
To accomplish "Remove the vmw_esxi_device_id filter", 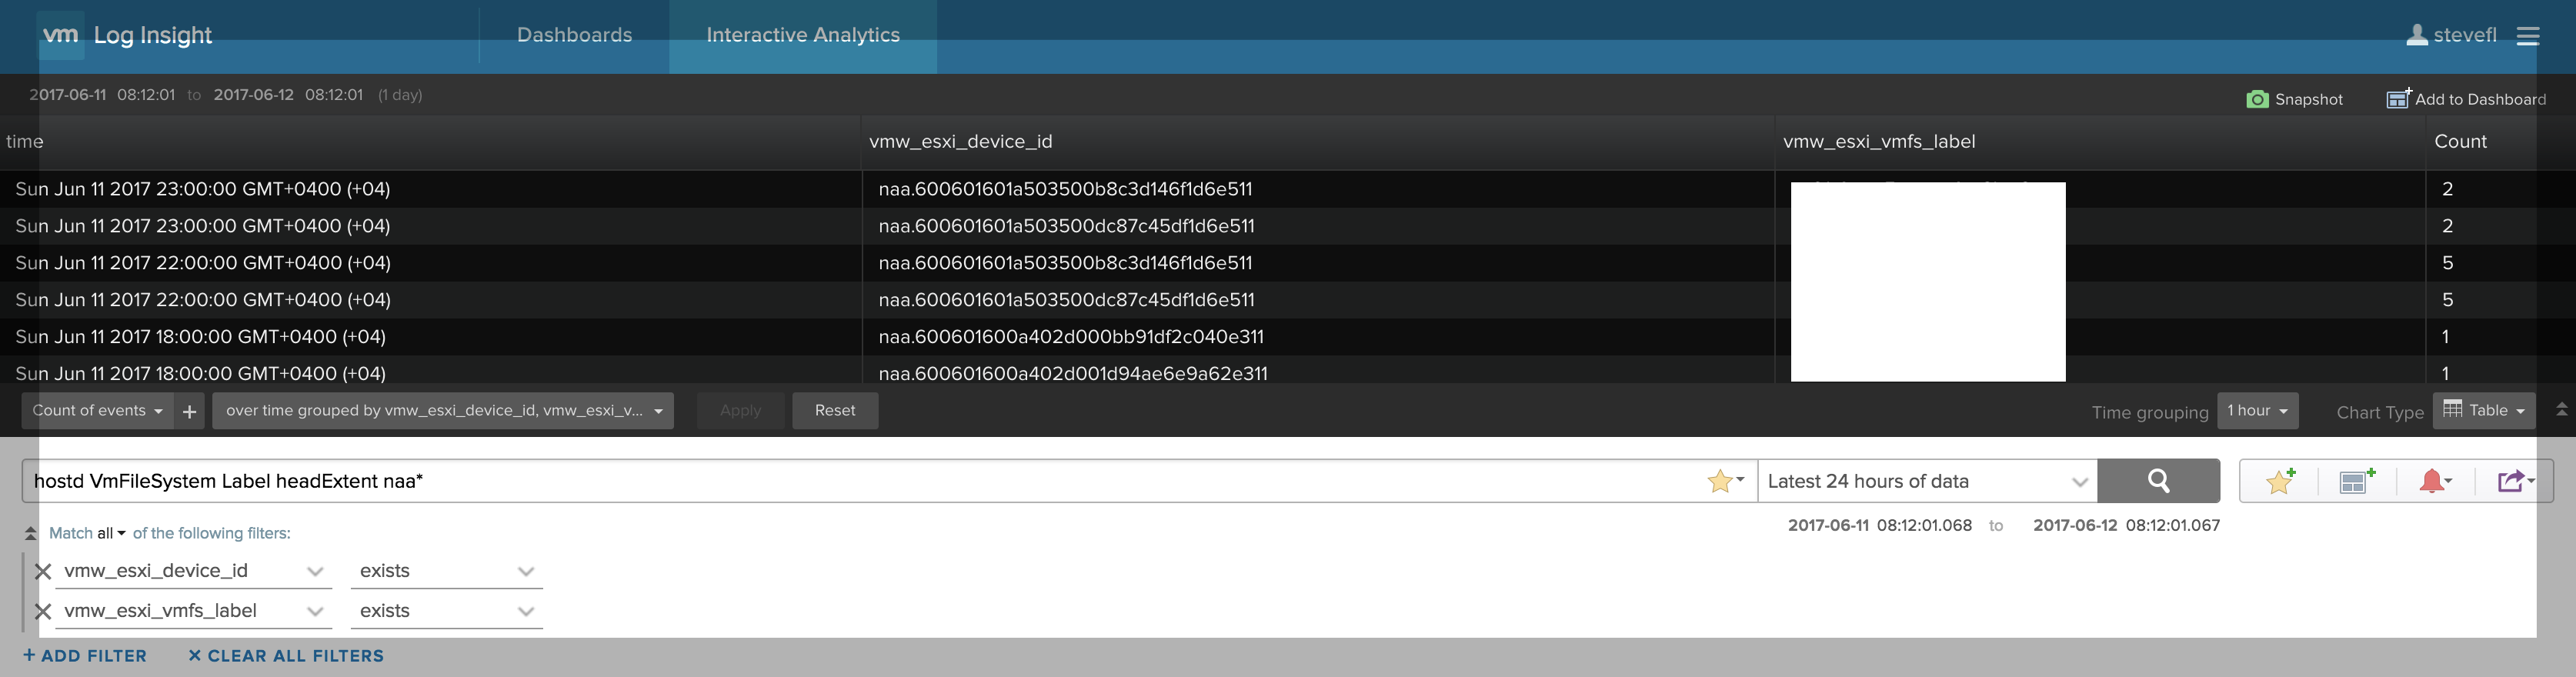I will click(x=43, y=572).
